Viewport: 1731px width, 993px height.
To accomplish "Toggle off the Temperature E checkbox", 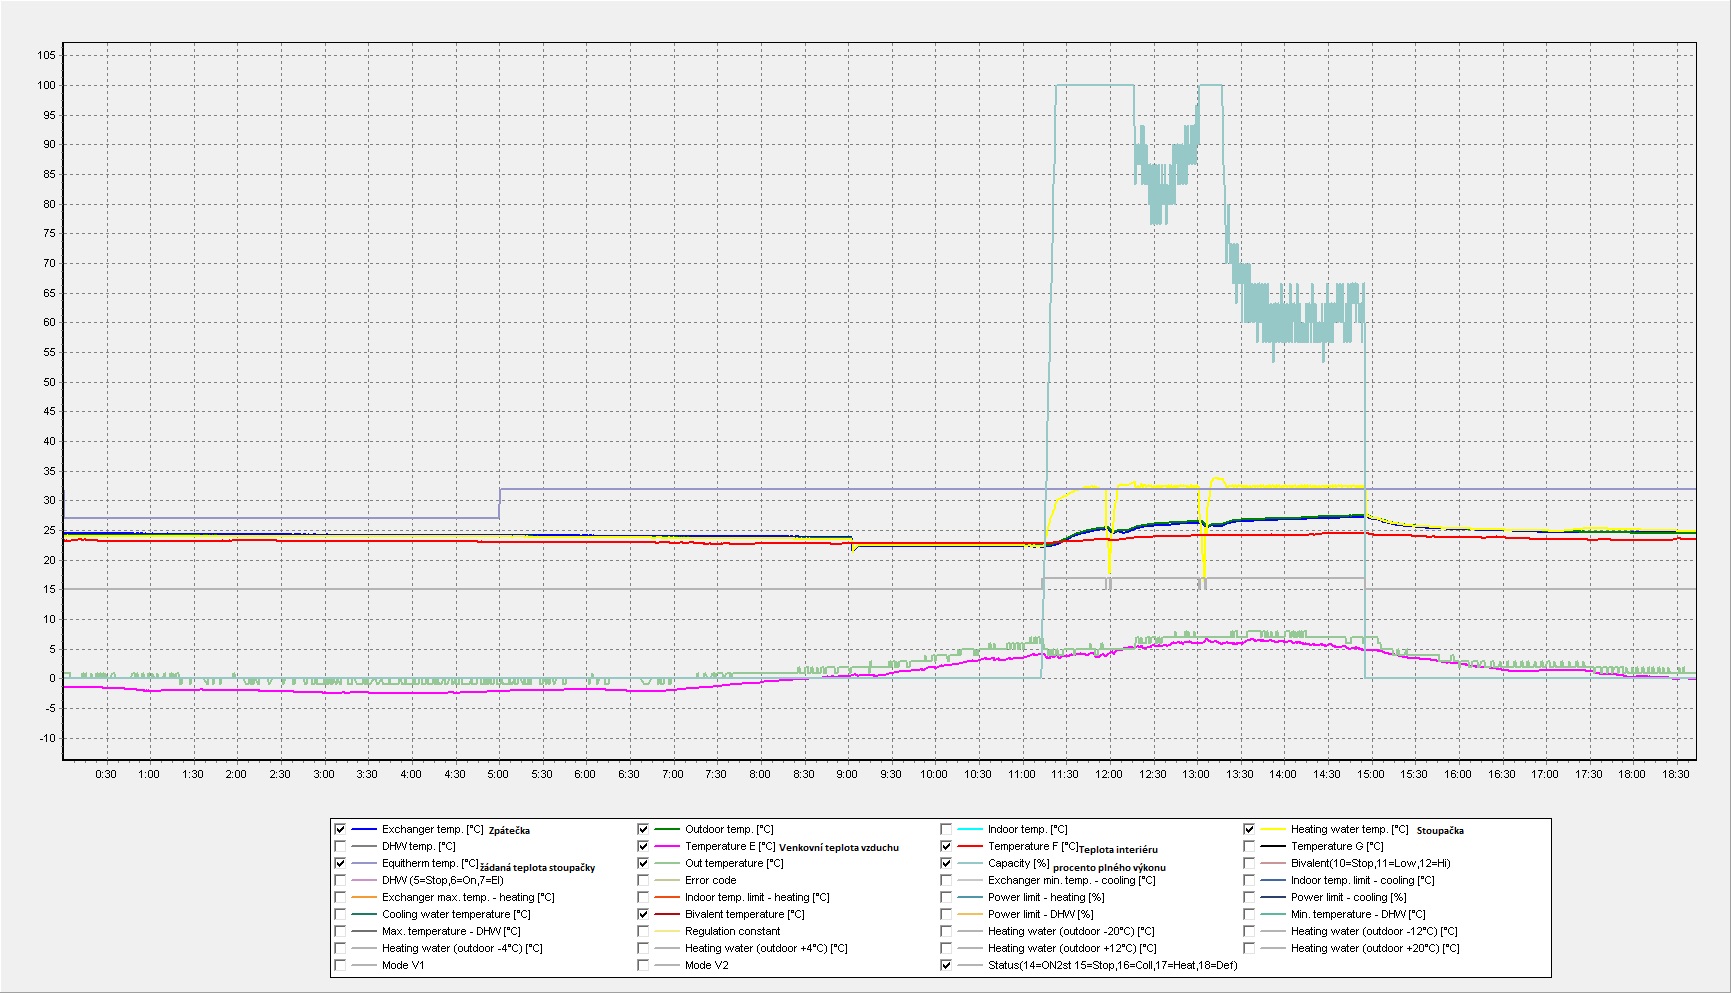I will [643, 846].
